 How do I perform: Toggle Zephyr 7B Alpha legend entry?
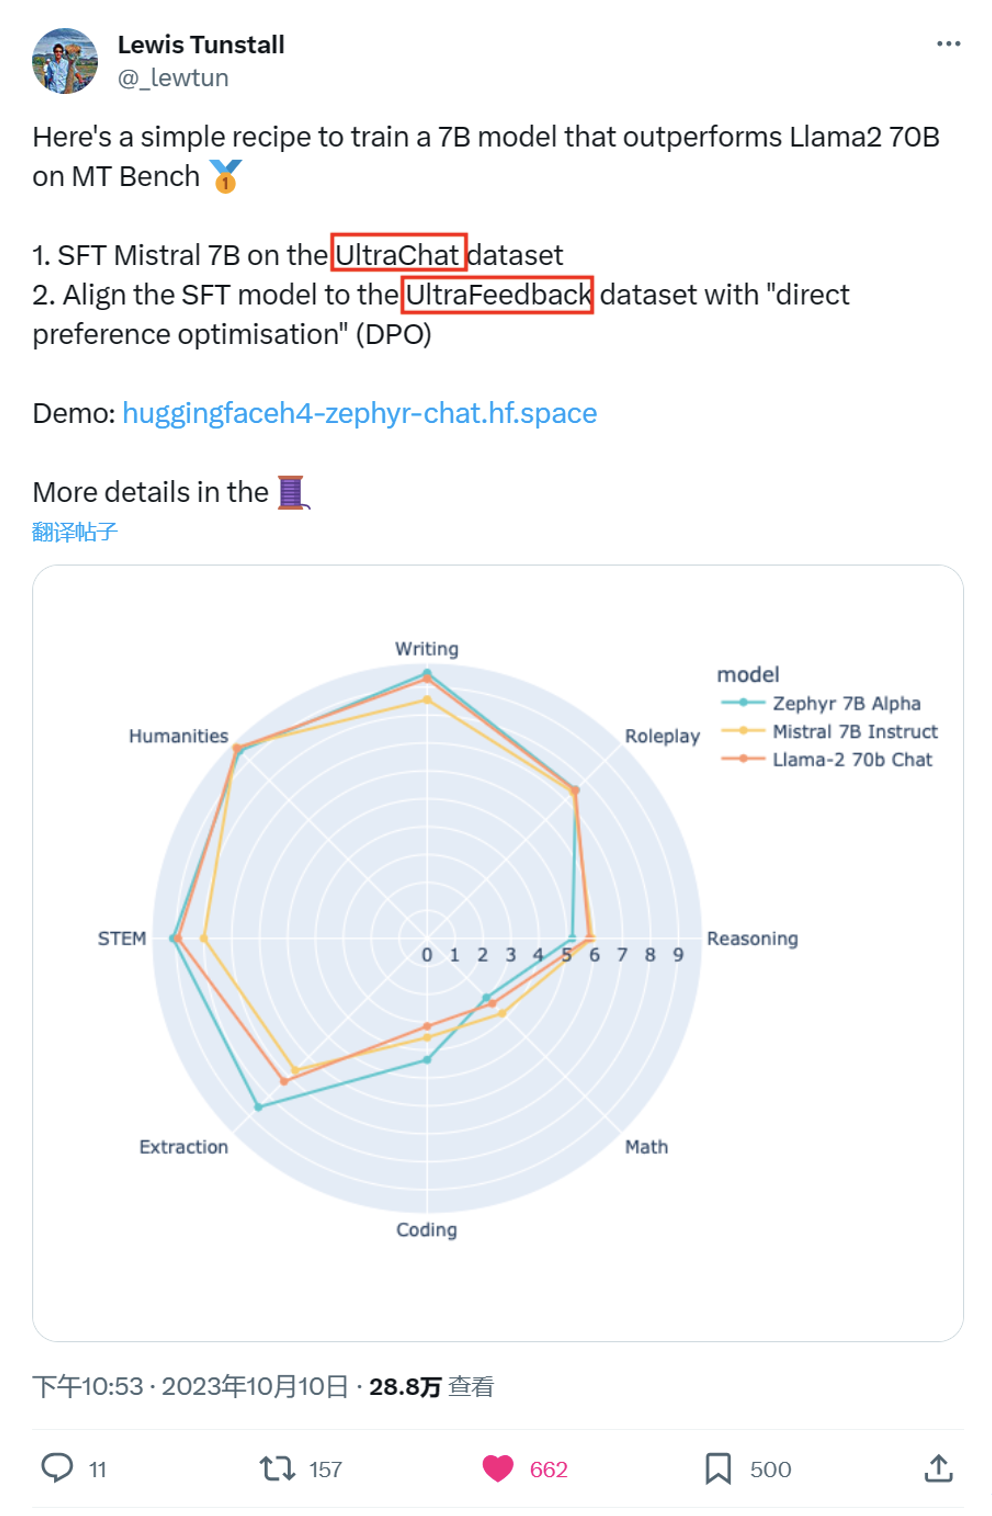(x=821, y=703)
